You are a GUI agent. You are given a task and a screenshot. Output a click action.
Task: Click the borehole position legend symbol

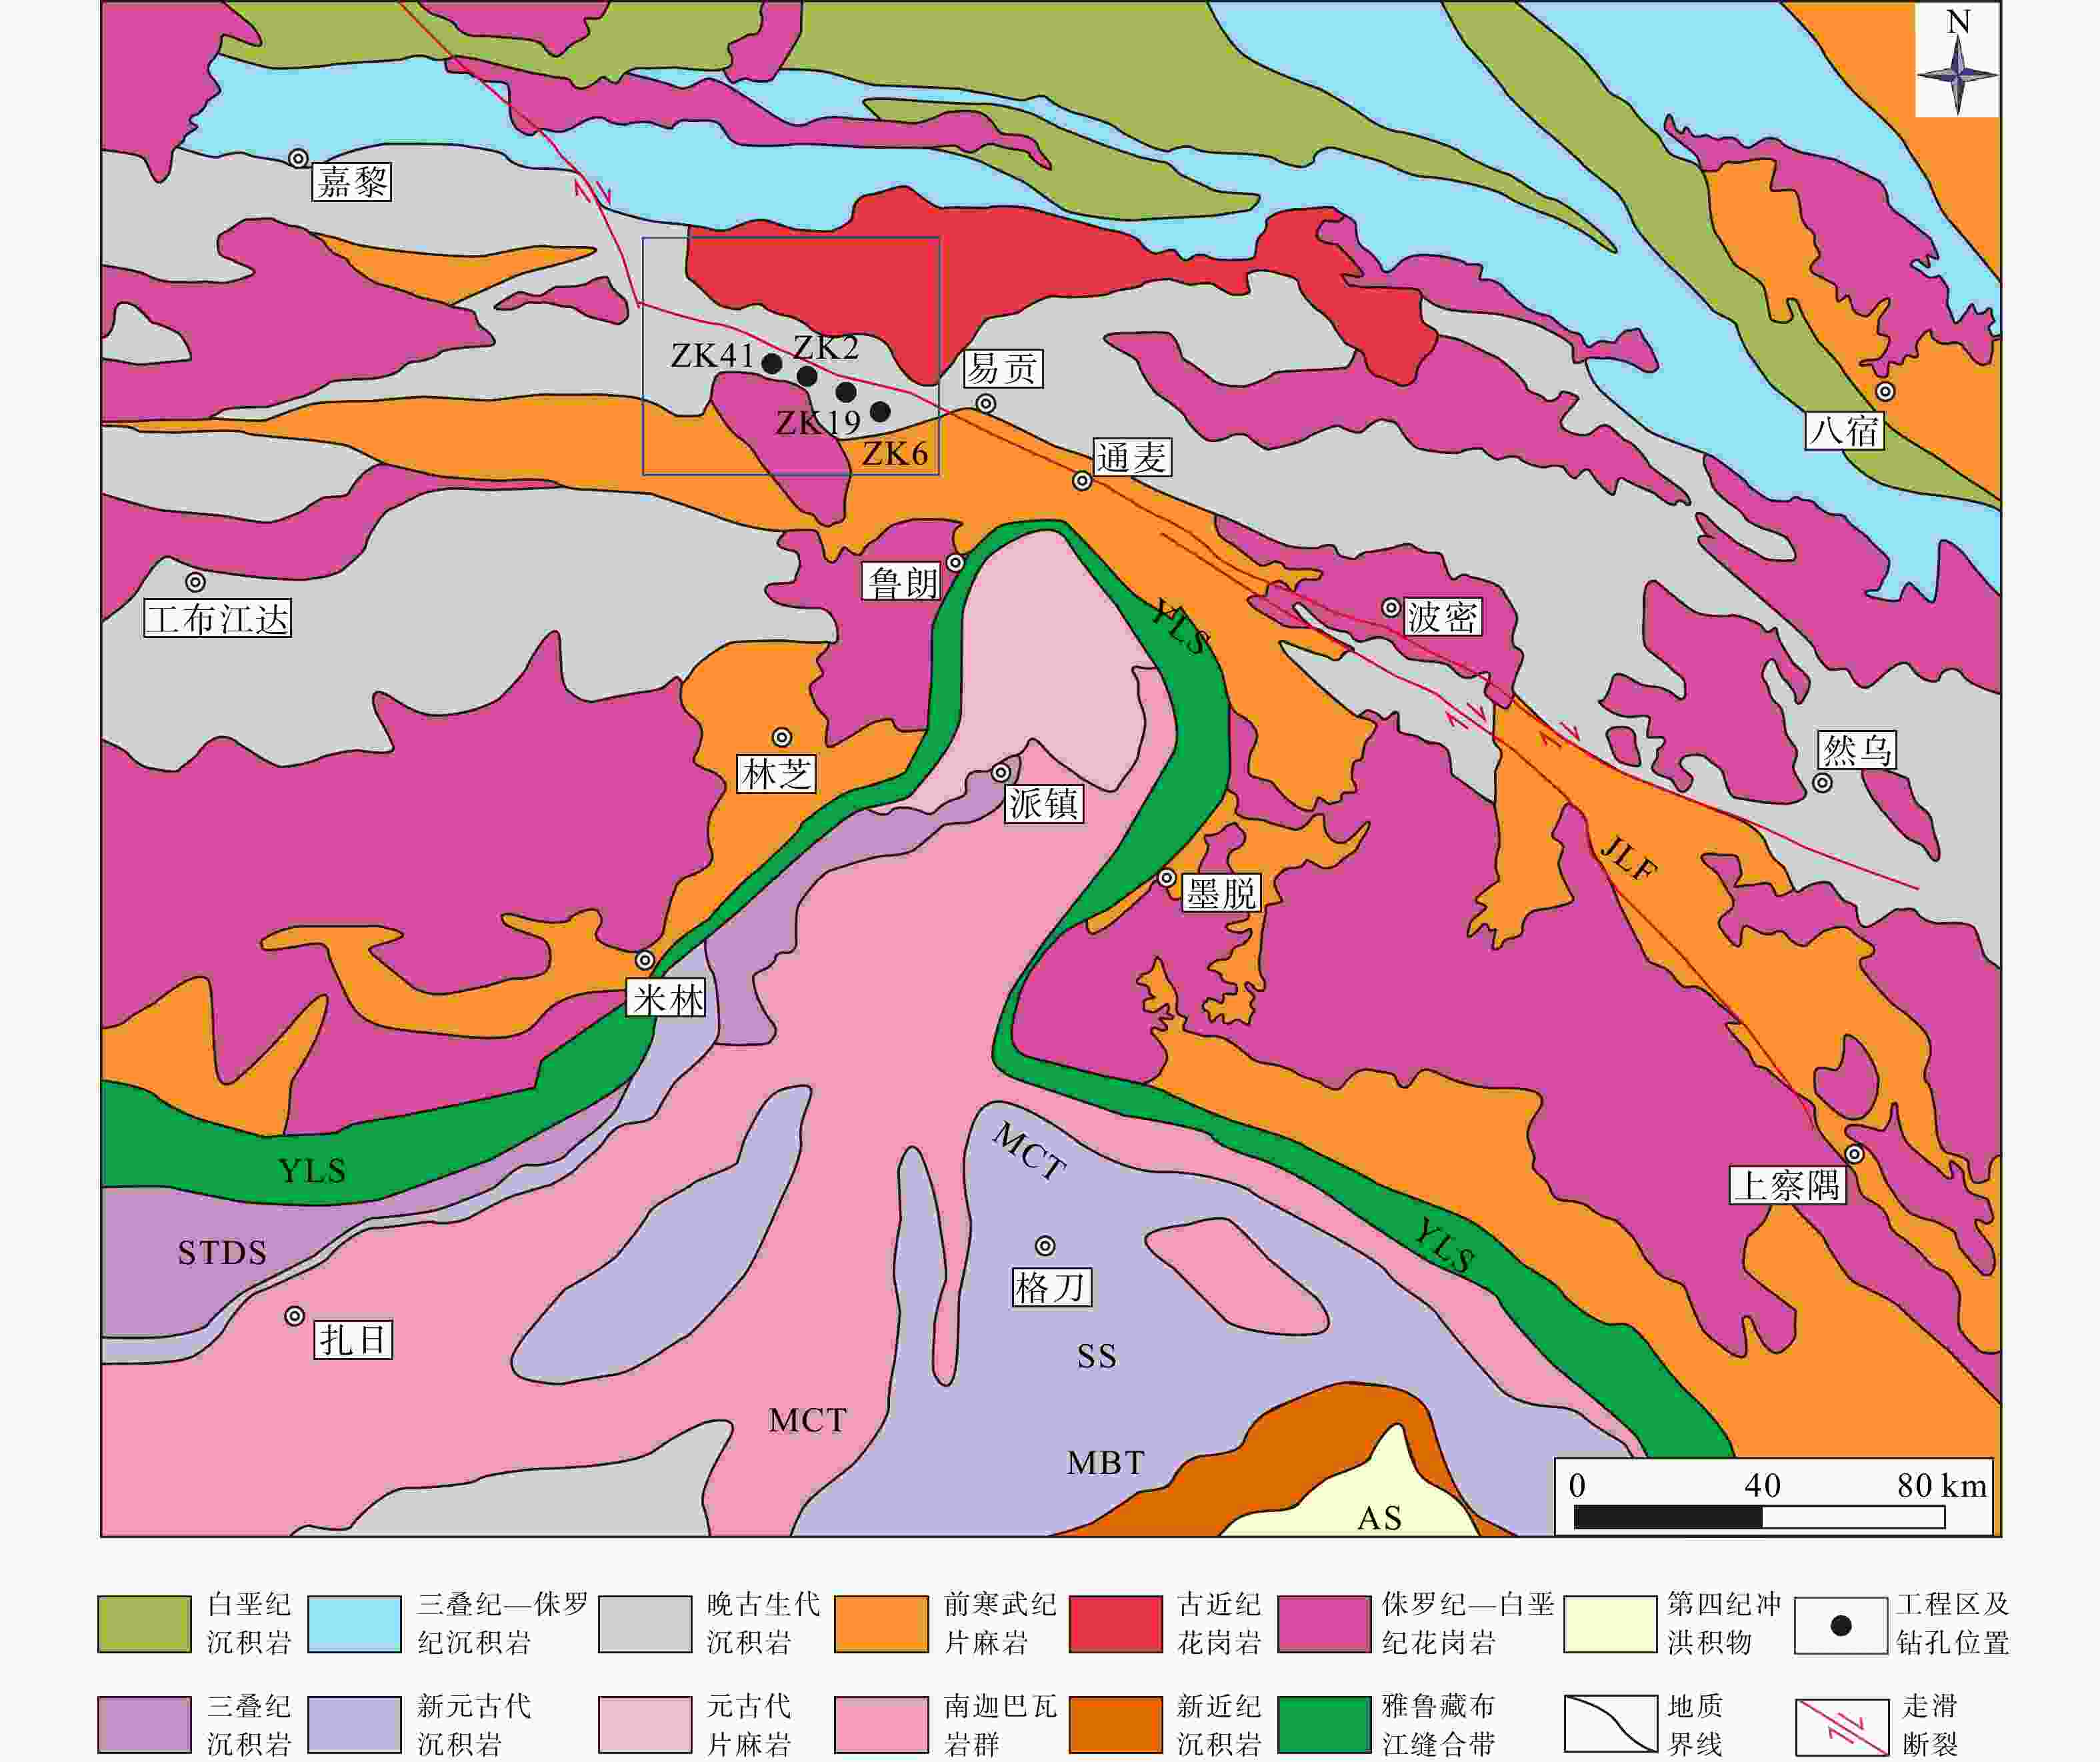coord(1841,1625)
